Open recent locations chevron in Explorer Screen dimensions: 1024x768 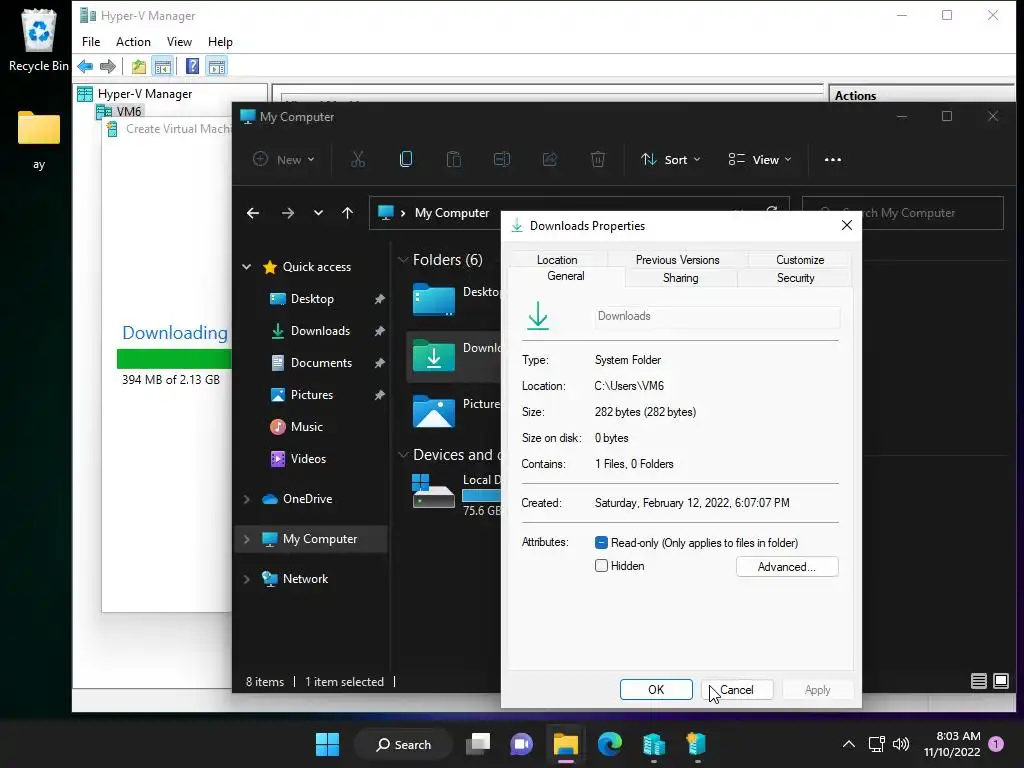pos(318,213)
